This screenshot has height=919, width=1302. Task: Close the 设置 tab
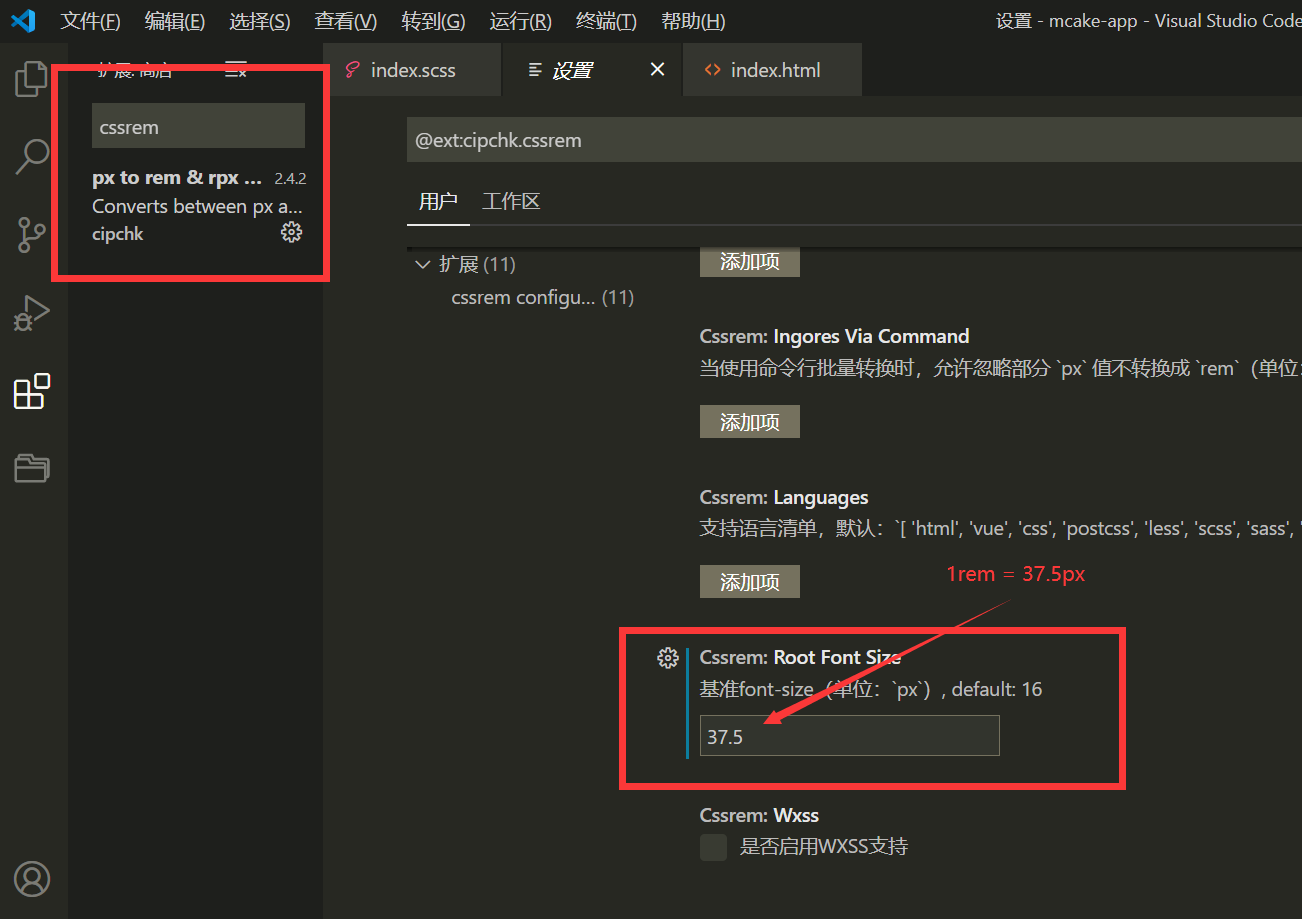click(657, 69)
